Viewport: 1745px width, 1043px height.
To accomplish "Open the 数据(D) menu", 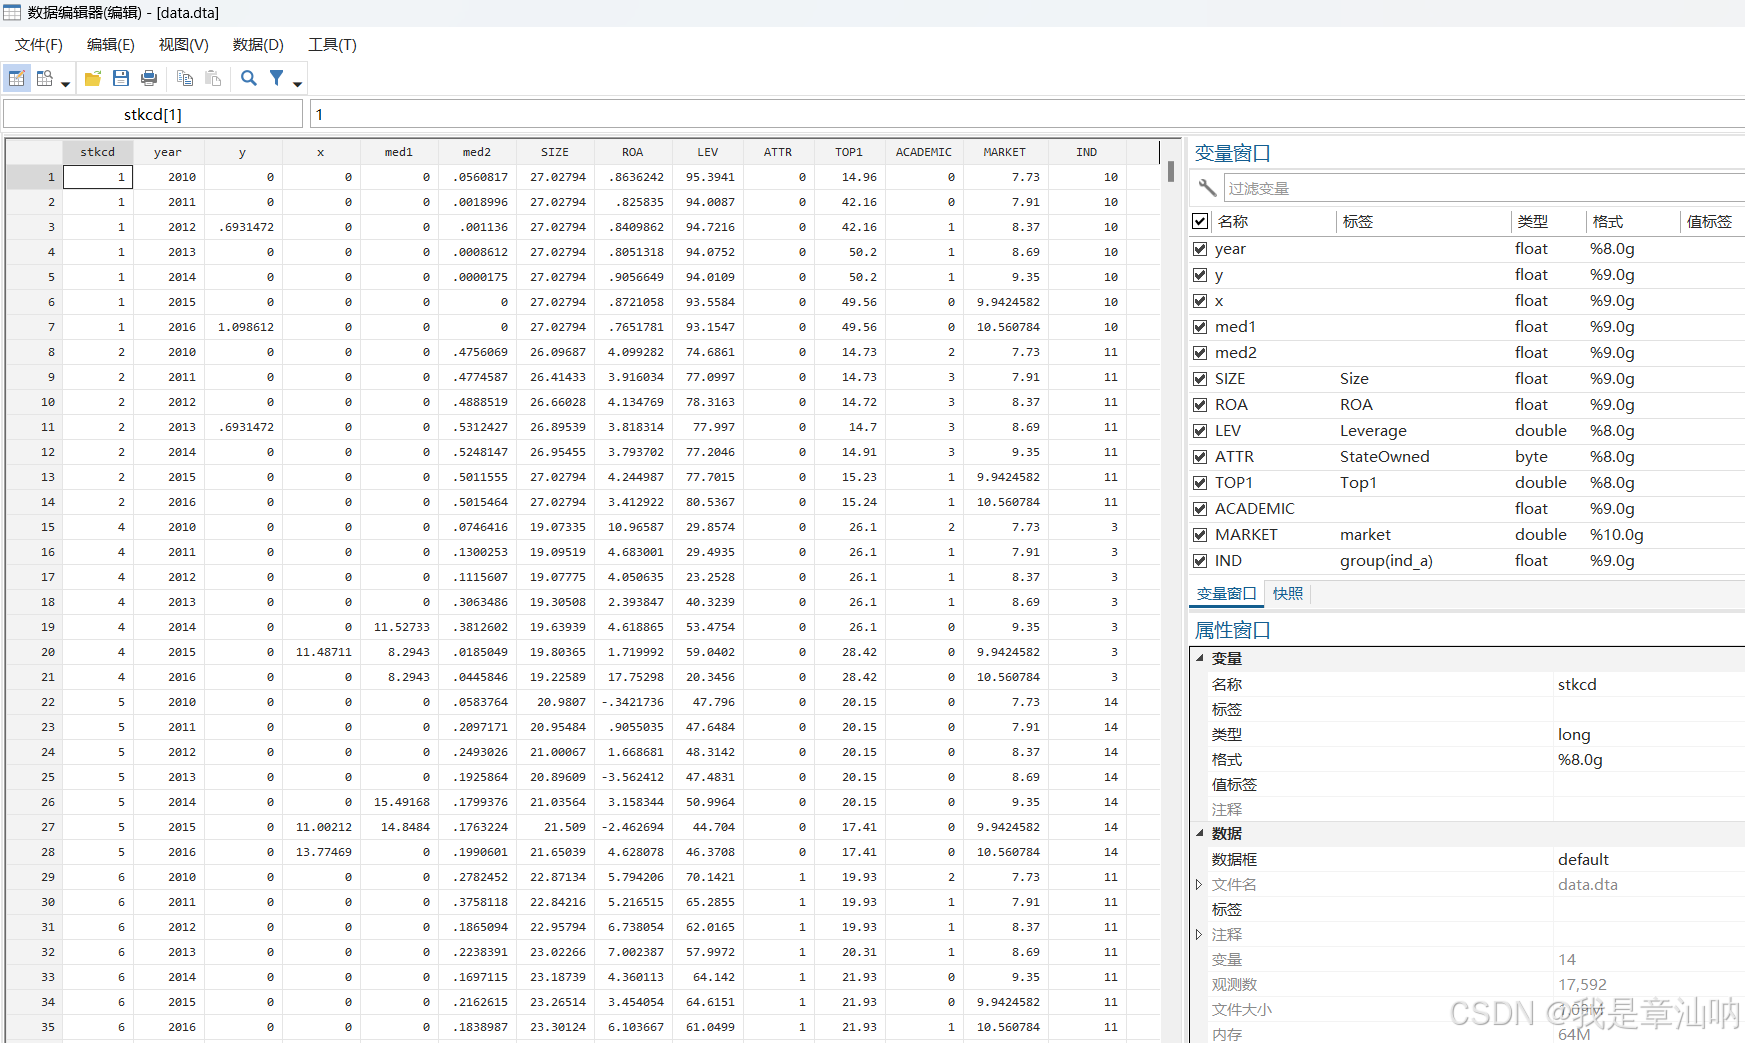I will [258, 44].
